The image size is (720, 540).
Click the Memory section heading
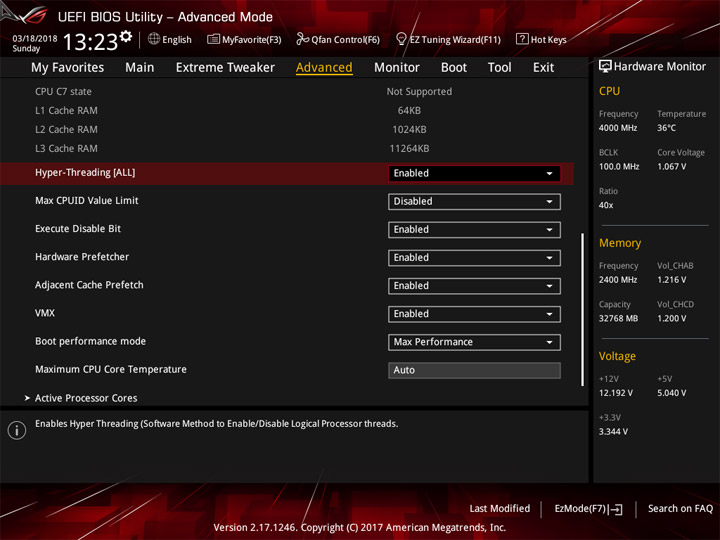point(620,243)
